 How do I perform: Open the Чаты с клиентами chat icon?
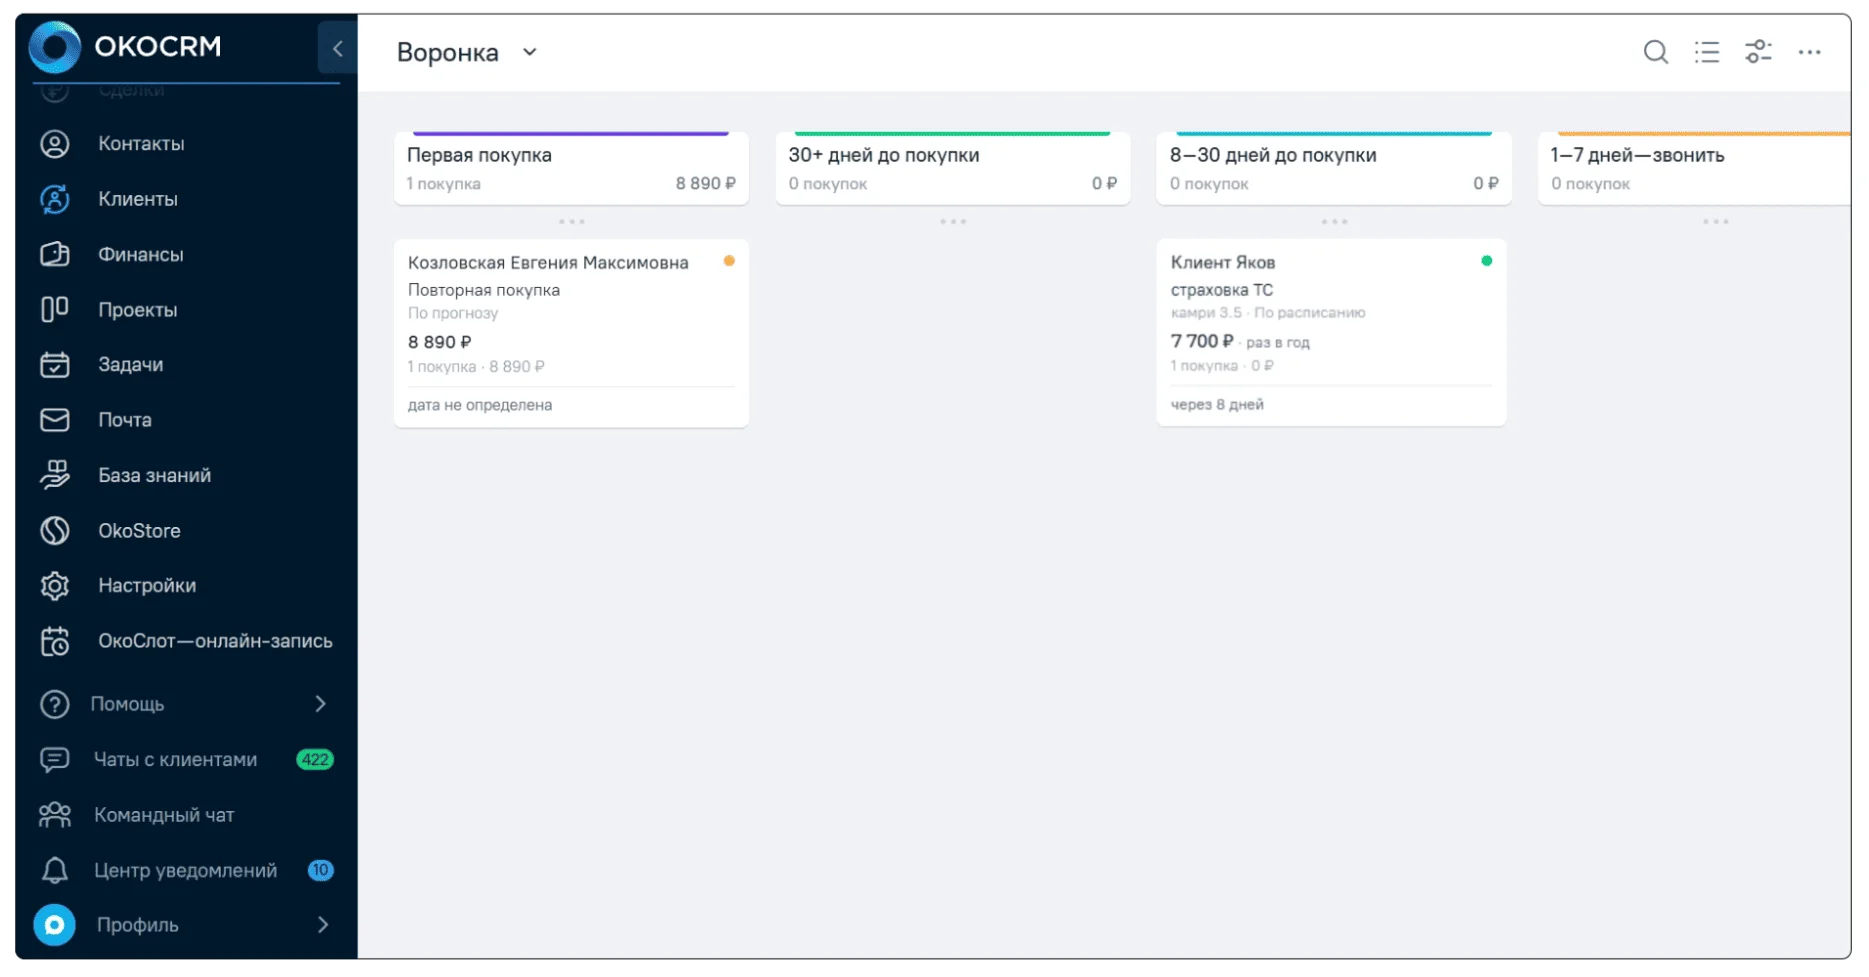(55, 760)
